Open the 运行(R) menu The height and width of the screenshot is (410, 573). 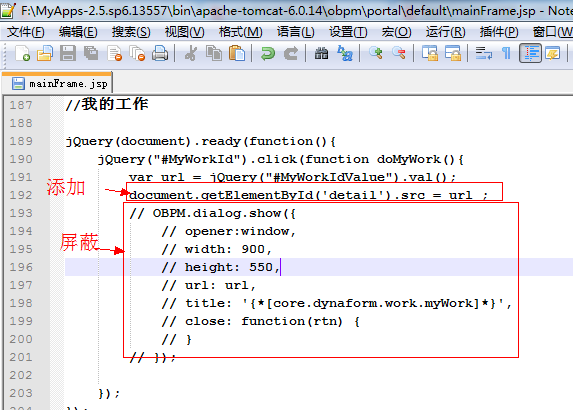(445, 32)
